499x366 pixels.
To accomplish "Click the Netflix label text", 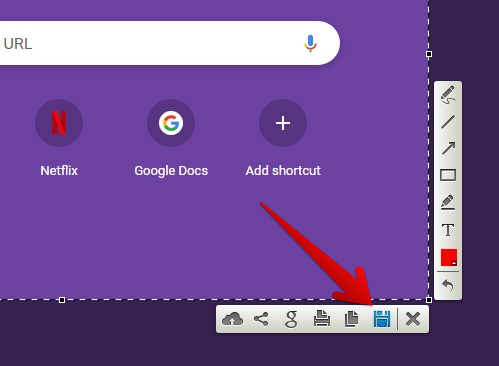I will coord(59,171).
